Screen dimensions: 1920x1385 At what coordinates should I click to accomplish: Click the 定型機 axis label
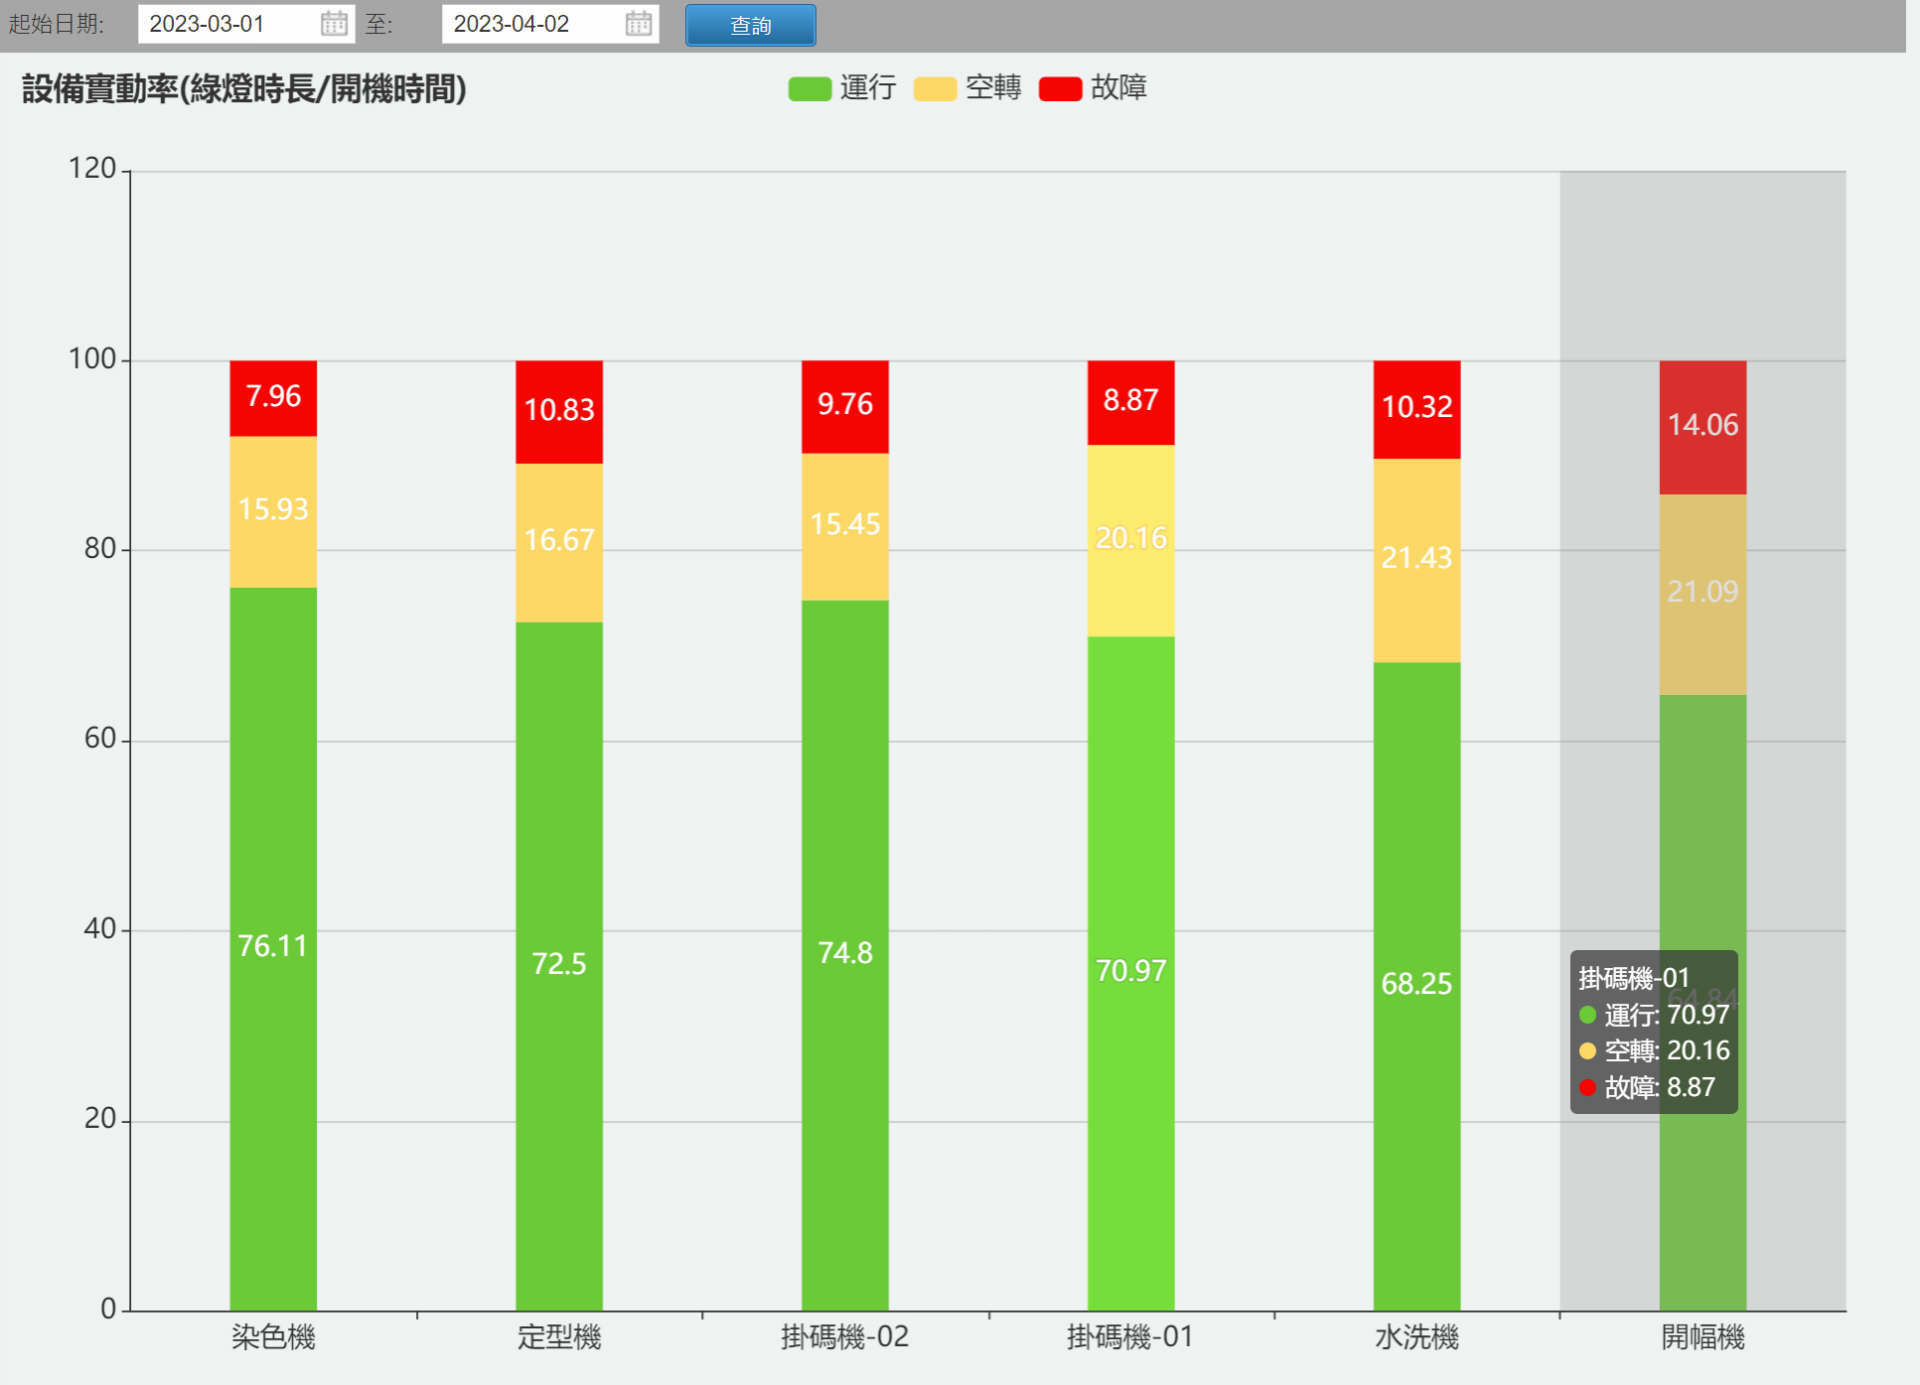(559, 1337)
